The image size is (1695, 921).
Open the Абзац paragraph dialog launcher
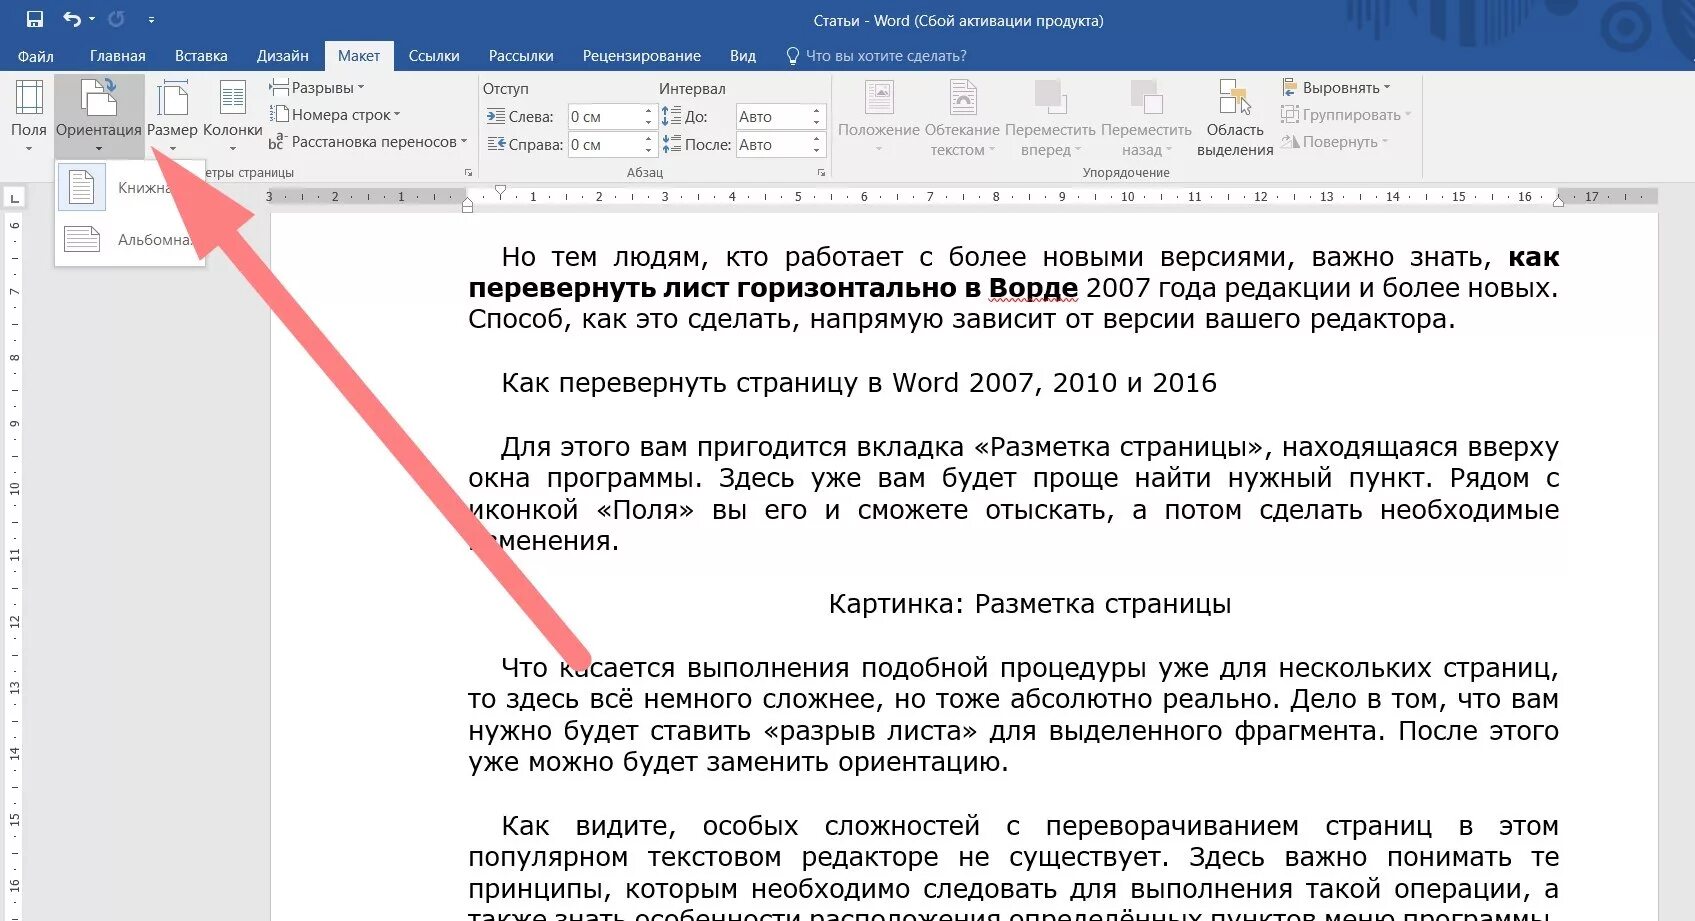click(x=821, y=173)
